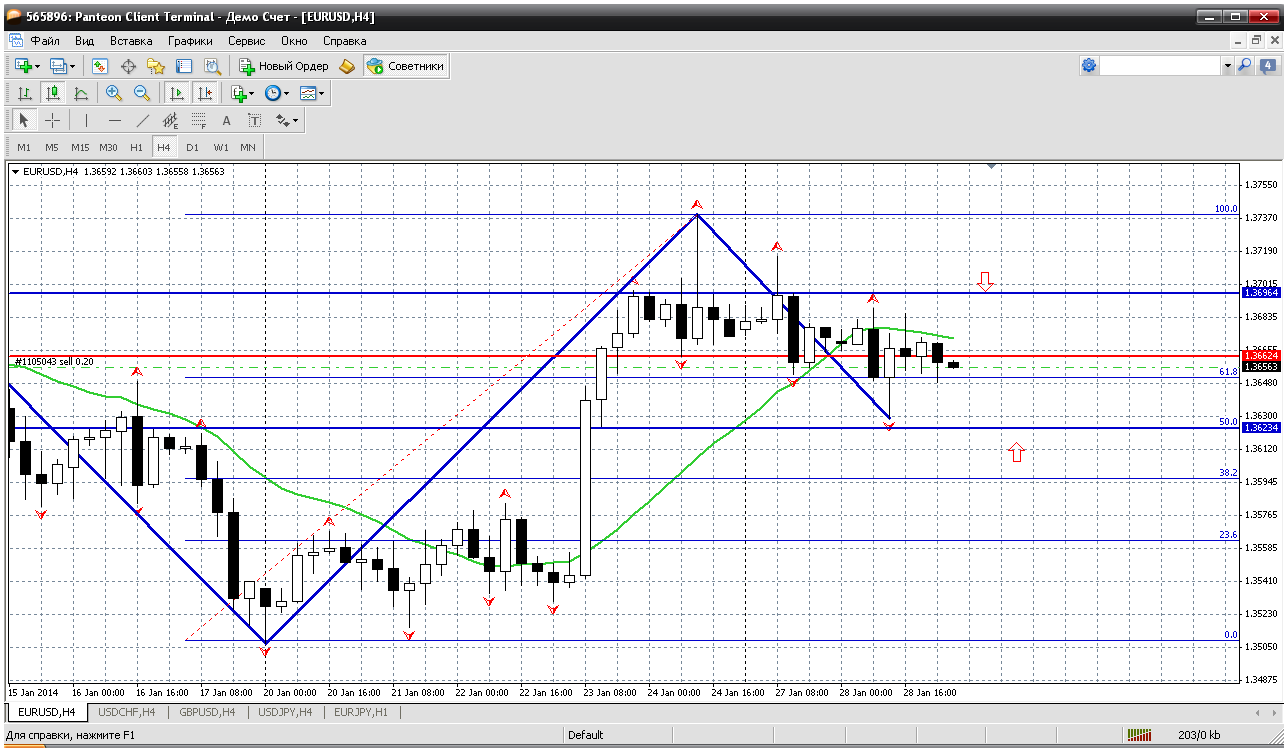Screen dimensions: 1288x748
Task: Open the Вставка menu
Action: [x=131, y=41]
